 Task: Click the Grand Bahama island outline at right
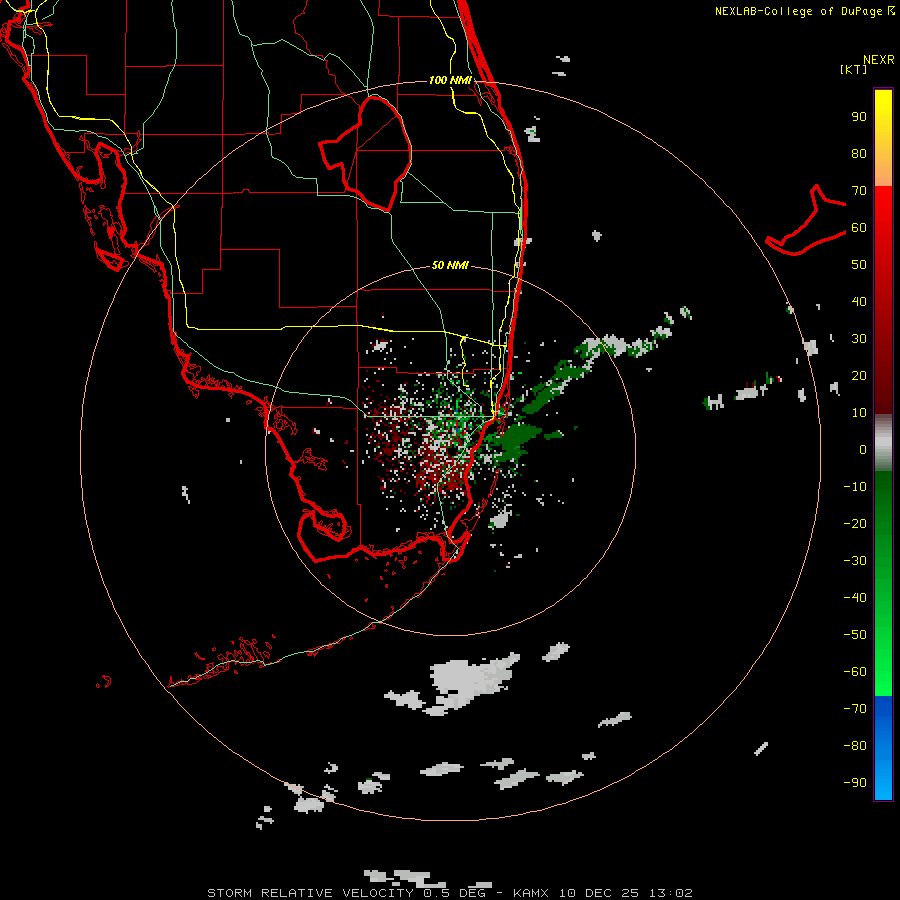coord(806,220)
